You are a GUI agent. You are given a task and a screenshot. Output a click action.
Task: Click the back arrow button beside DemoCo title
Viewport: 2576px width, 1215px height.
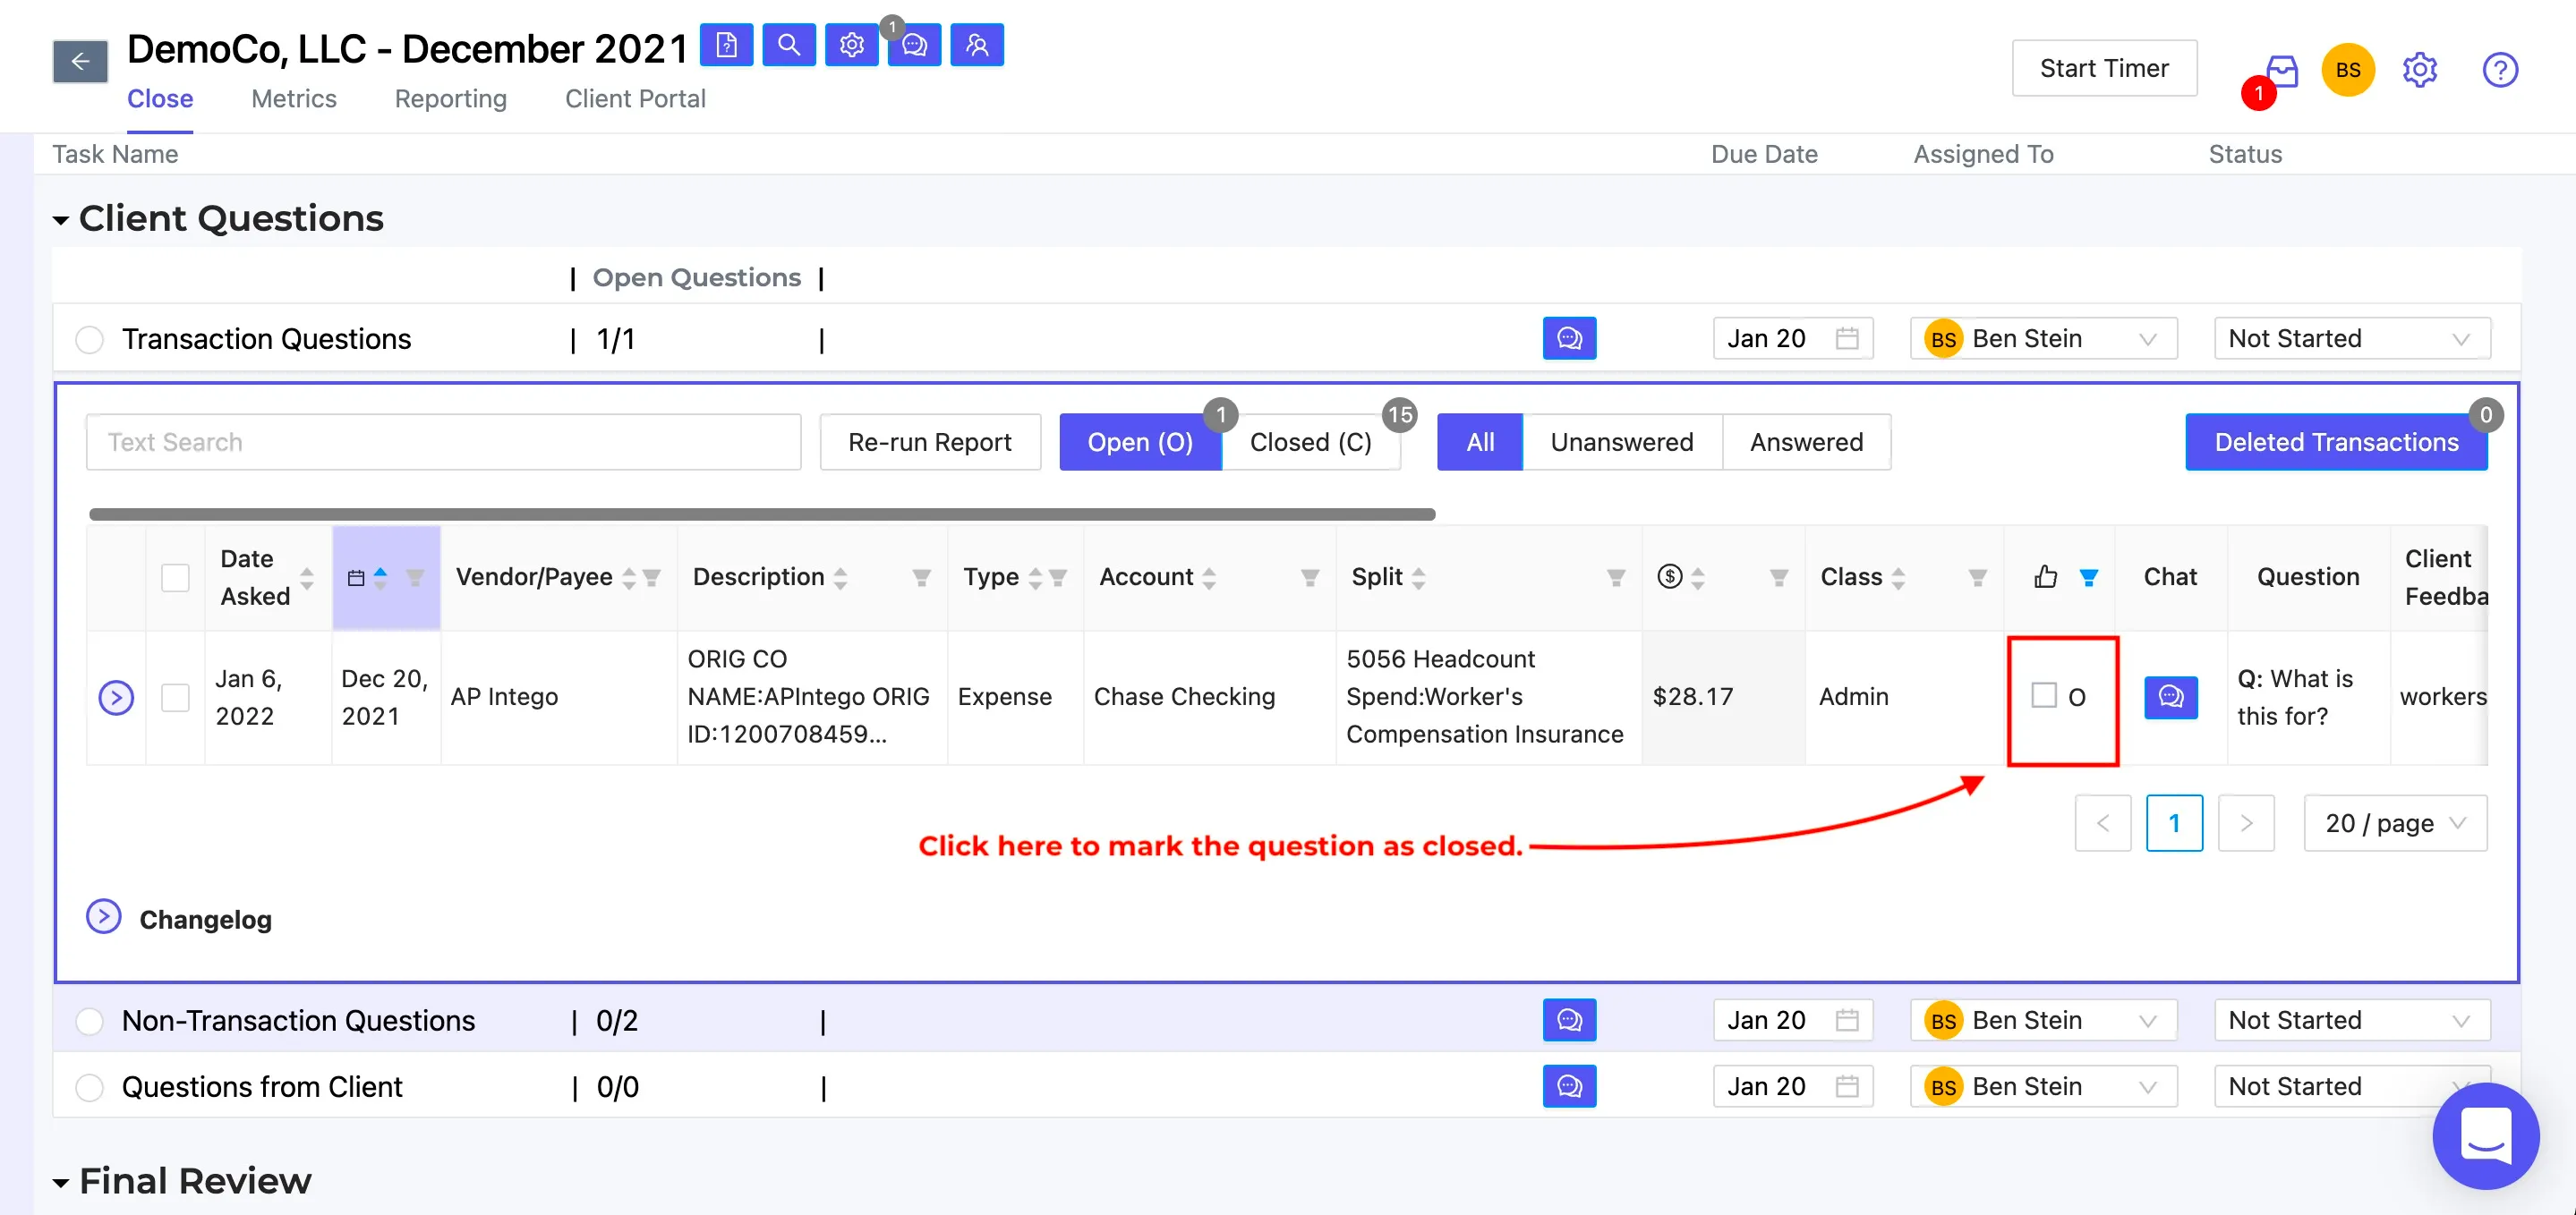click(x=80, y=62)
